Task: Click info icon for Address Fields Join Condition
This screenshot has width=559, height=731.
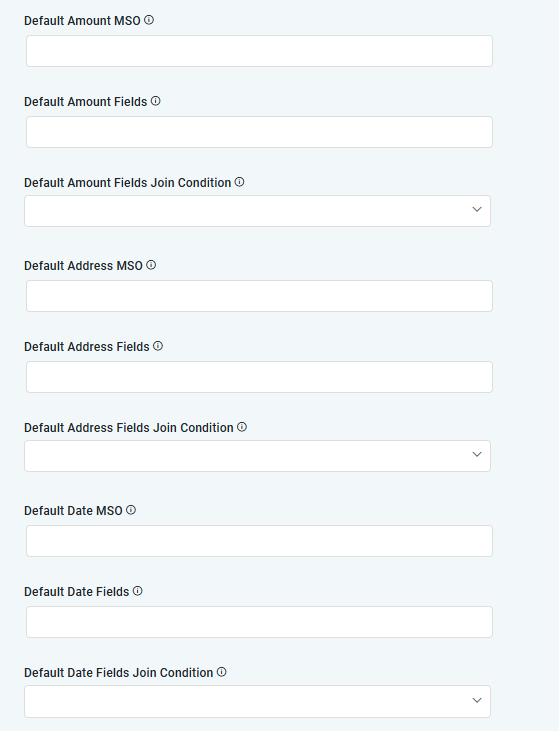Action: [242, 428]
